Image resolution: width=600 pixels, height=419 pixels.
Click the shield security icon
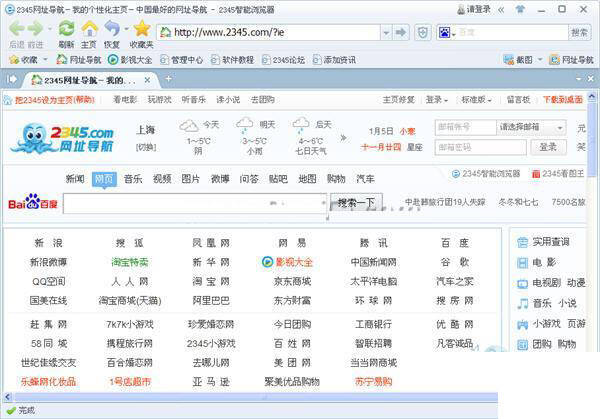point(422,33)
